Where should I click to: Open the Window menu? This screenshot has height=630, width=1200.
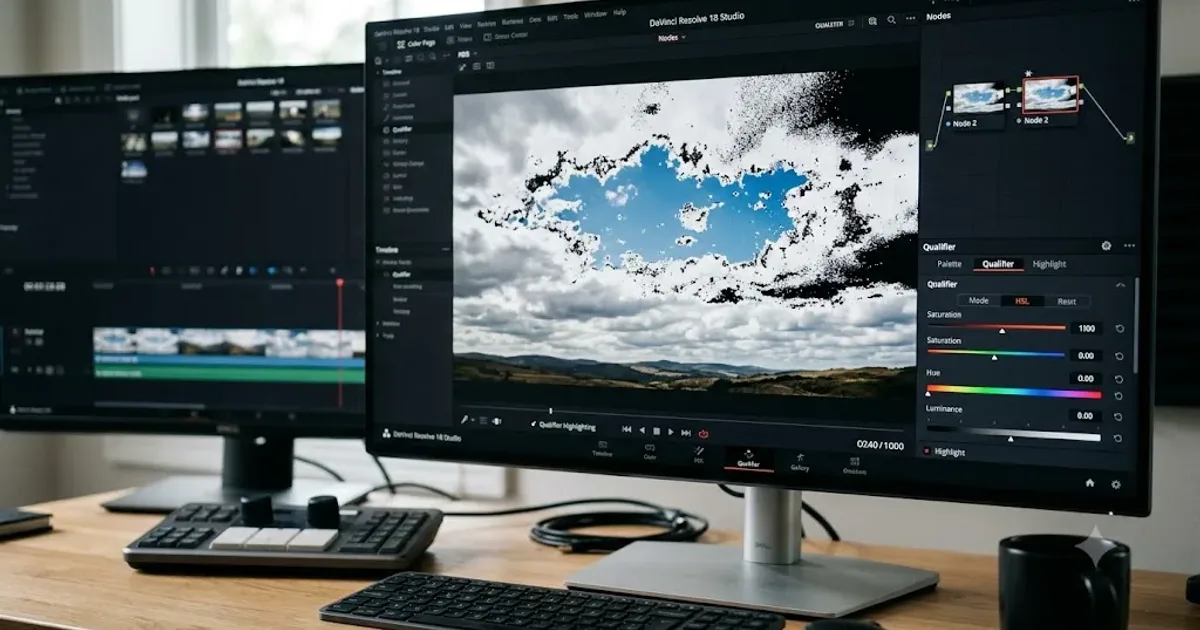[595, 14]
